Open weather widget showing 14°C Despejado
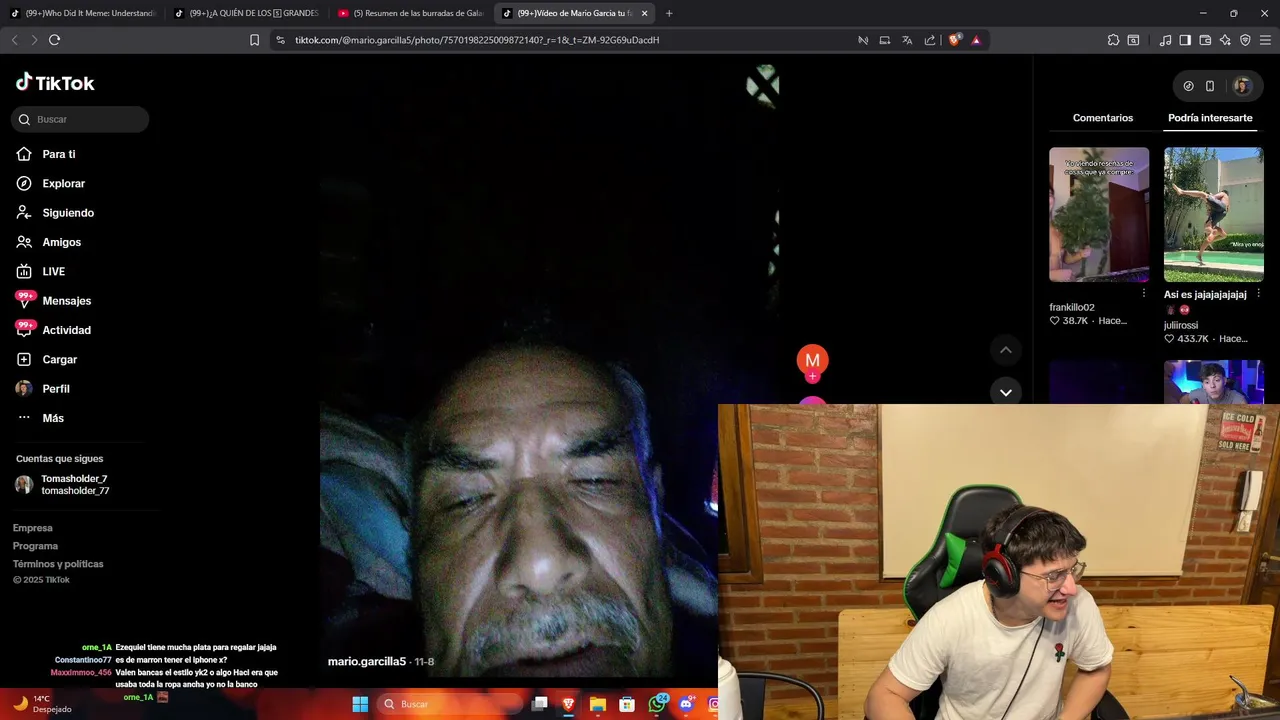Screen dimensions: 1280x720 point(42,704)
